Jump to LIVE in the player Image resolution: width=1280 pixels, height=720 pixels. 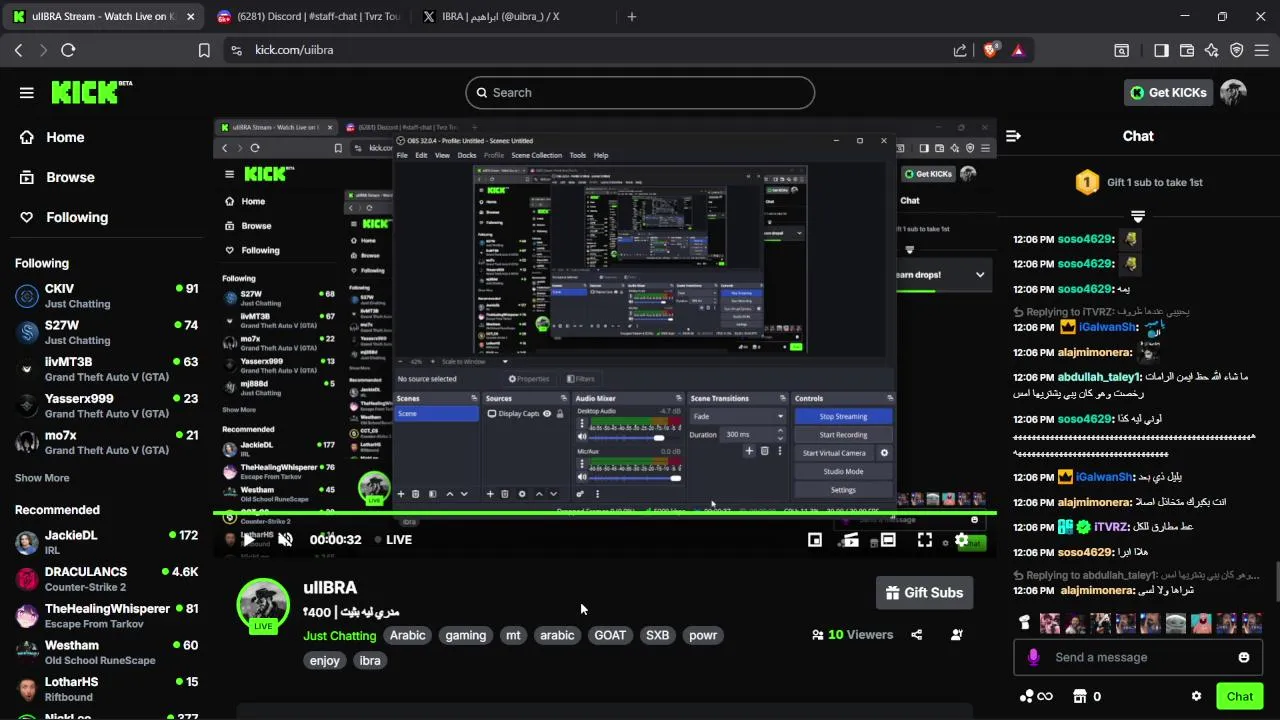(x=393, y=540)
